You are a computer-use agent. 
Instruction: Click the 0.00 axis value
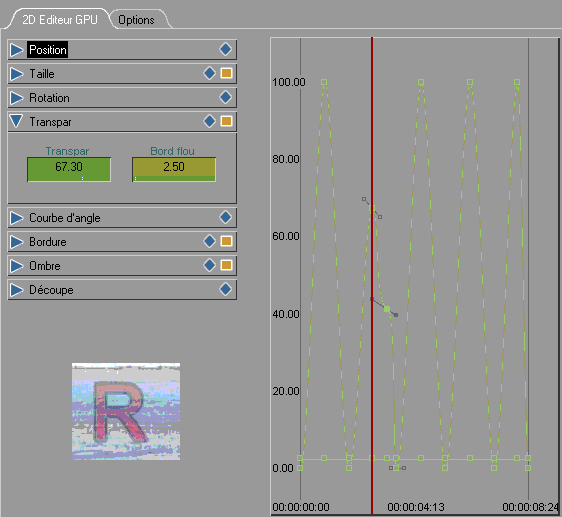[x=283, y=468]
